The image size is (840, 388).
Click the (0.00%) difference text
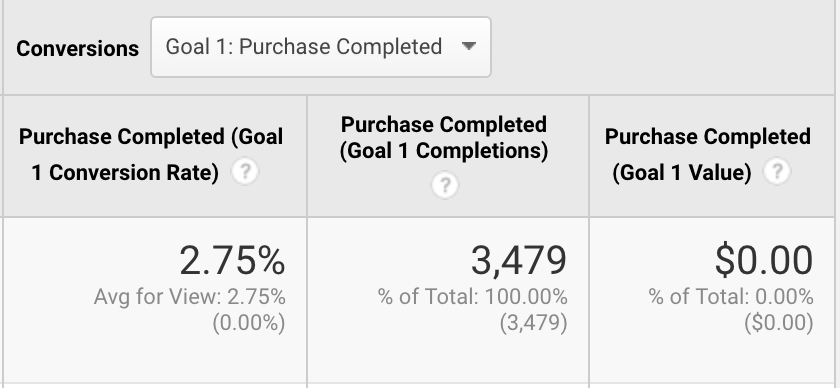tap(249, 323)
